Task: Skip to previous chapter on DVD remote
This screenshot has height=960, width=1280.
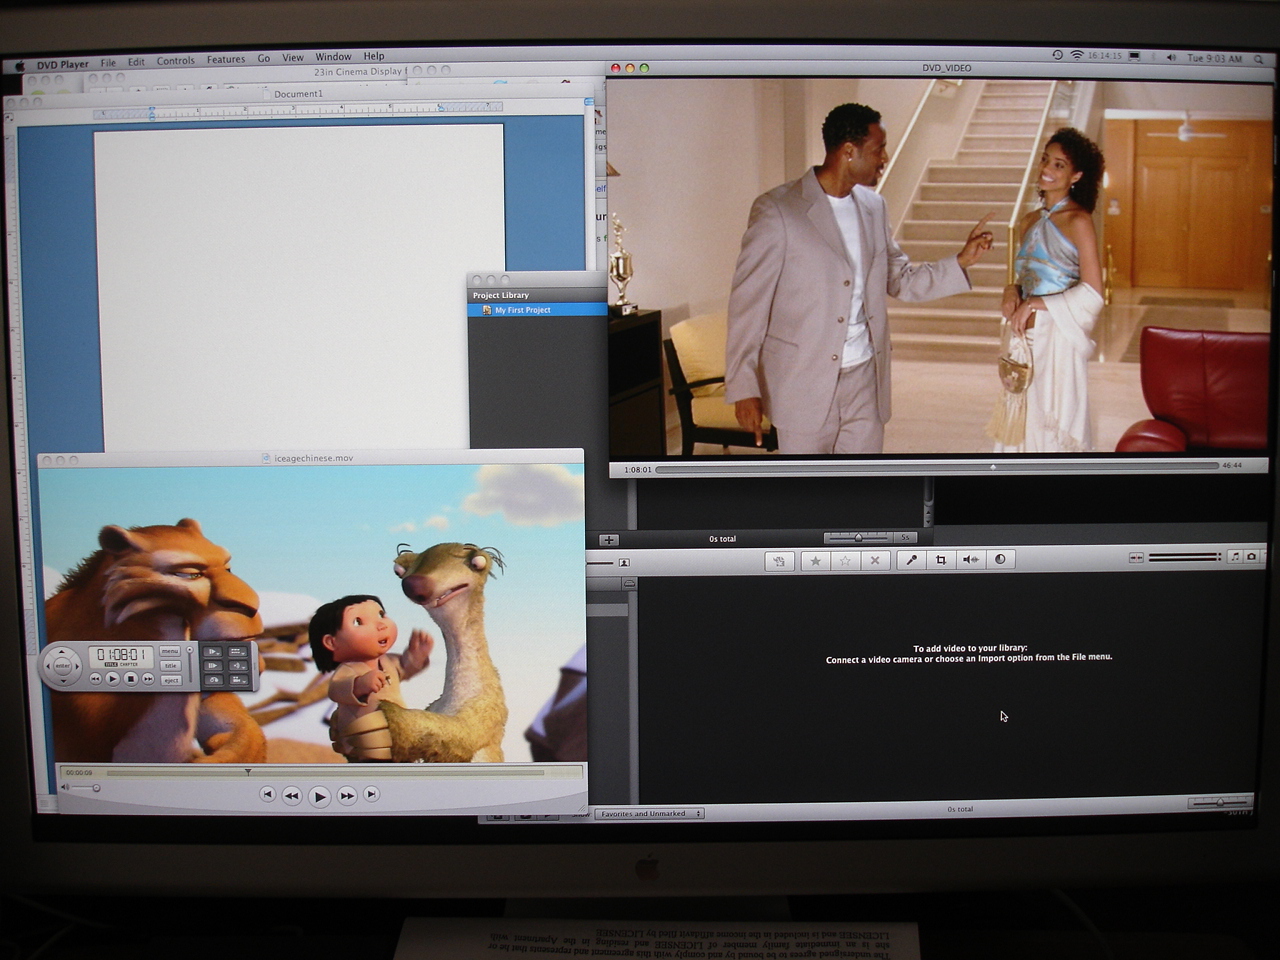Action: 96,679
